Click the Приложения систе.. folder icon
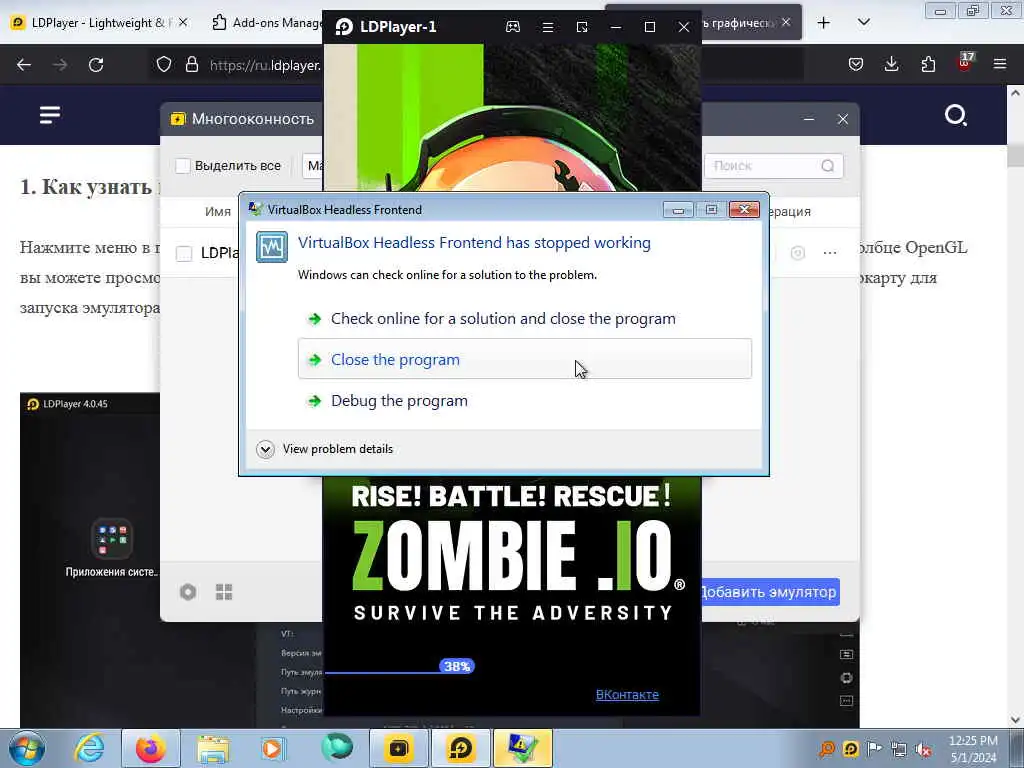 click(x=112, y=539)
